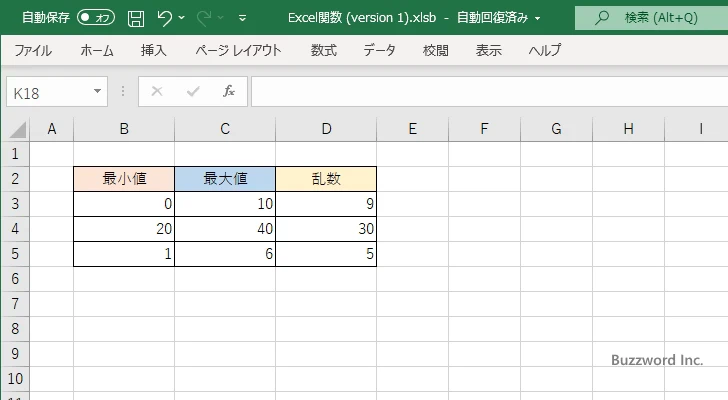The image size is (728, 400).
Task: Open the ヘルプ tab
Action: 545,50
